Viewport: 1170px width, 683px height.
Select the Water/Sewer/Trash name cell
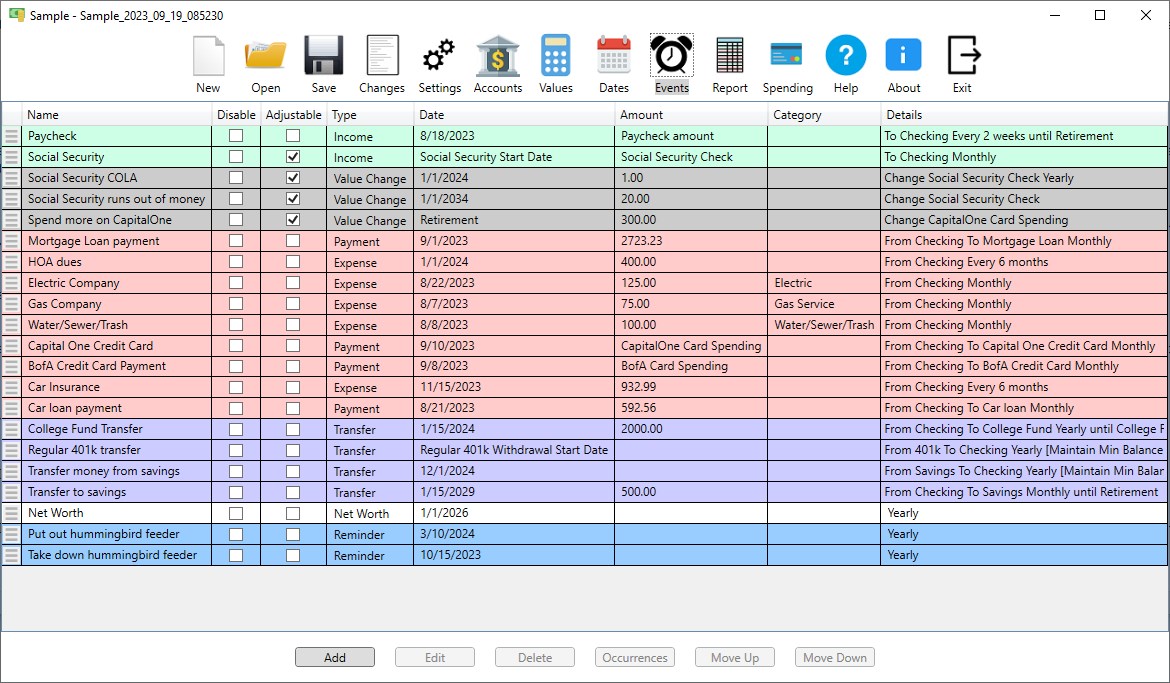[x=116, y=325]
